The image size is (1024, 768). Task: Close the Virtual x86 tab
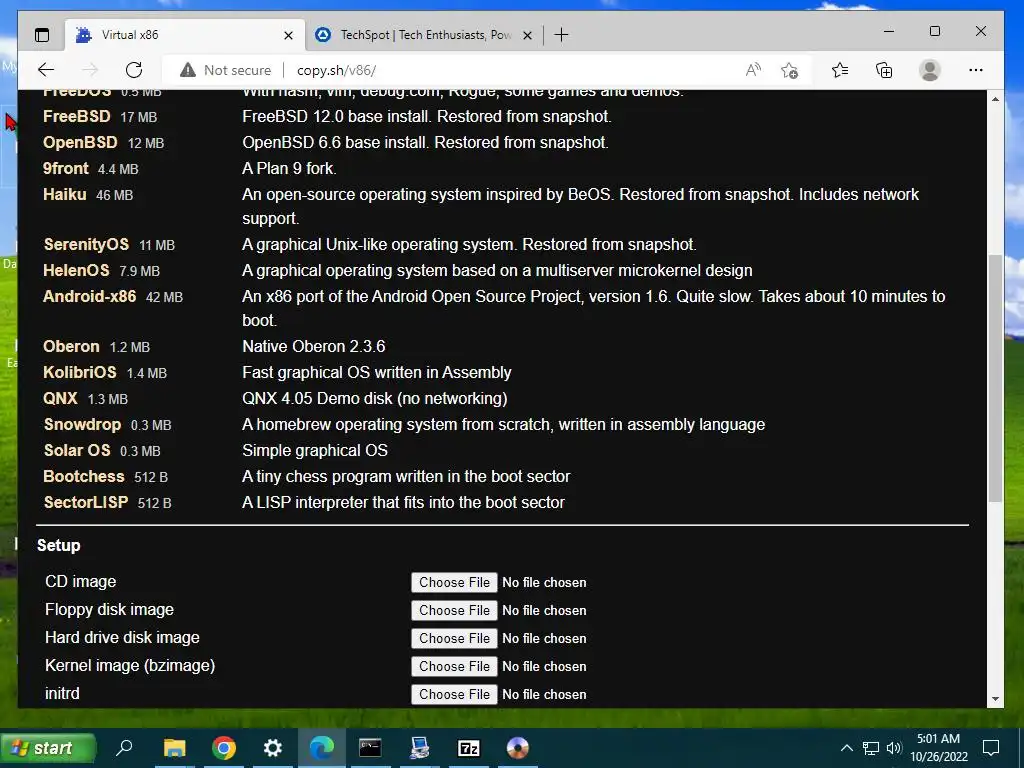click(x=288, y=35)
